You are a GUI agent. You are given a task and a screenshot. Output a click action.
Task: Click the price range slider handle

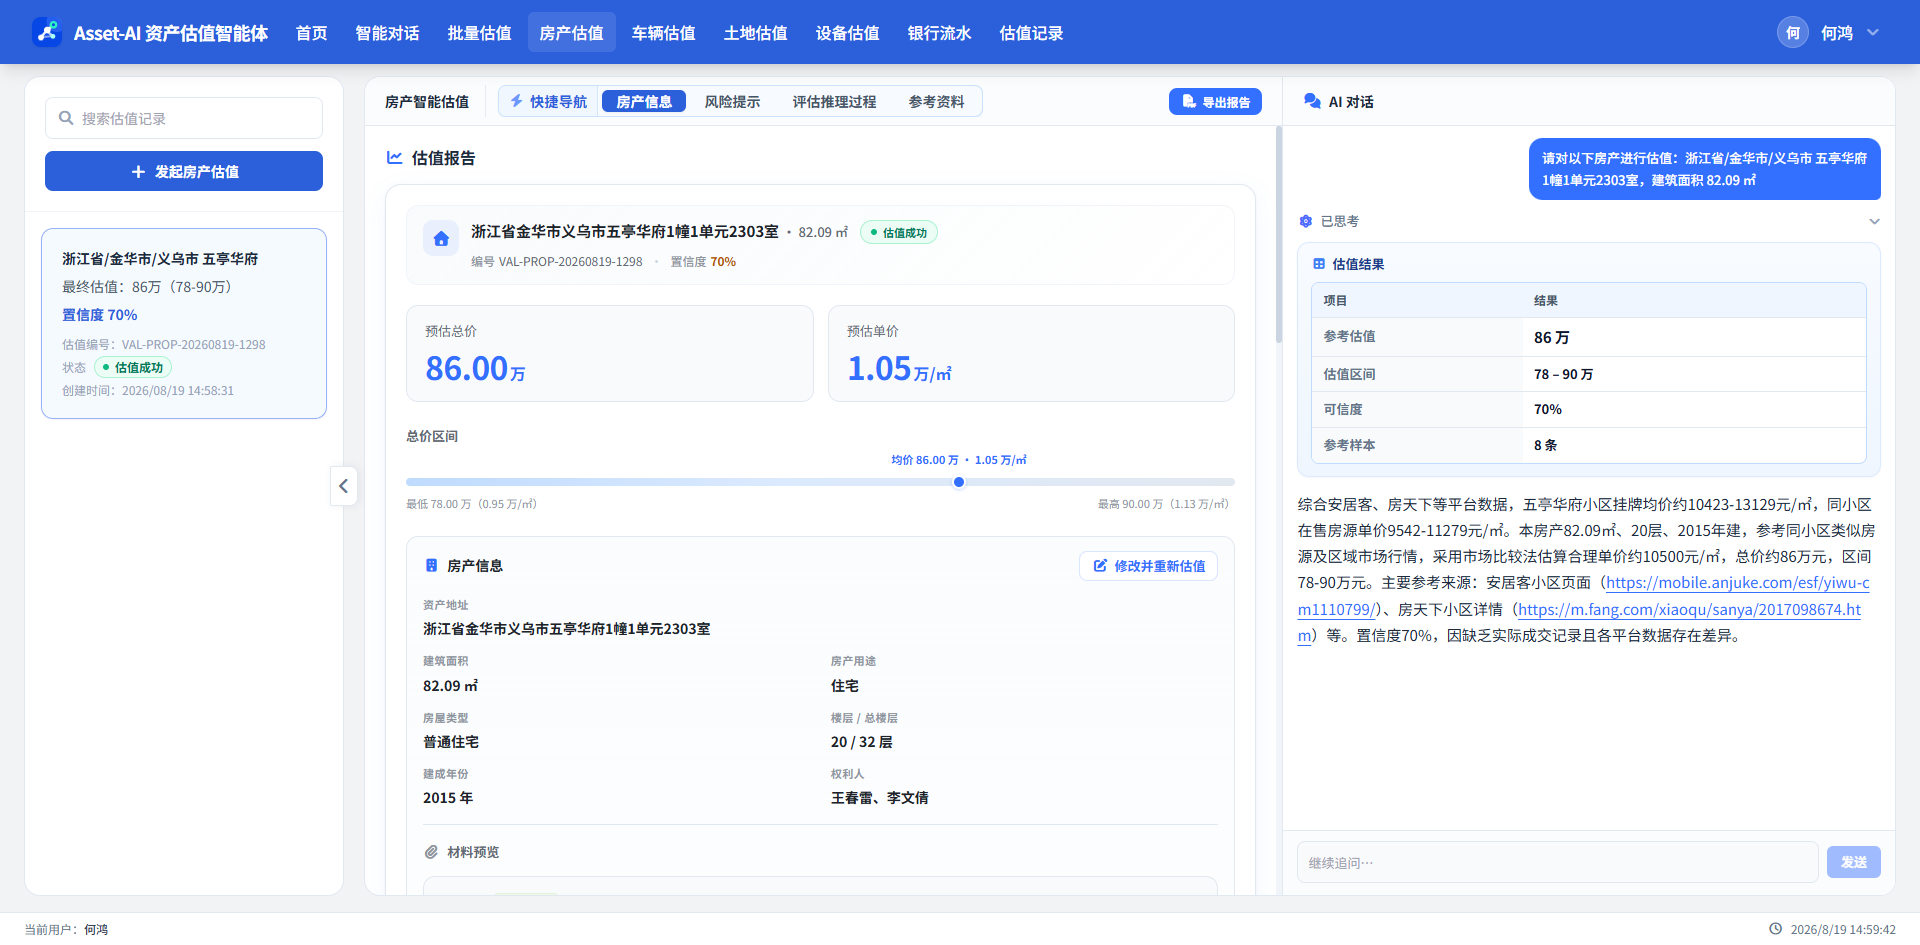click(959, 482)
